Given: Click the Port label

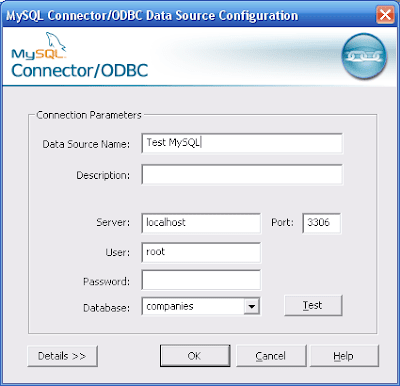Looking at the screenshot, I should (x=282, y=222).
